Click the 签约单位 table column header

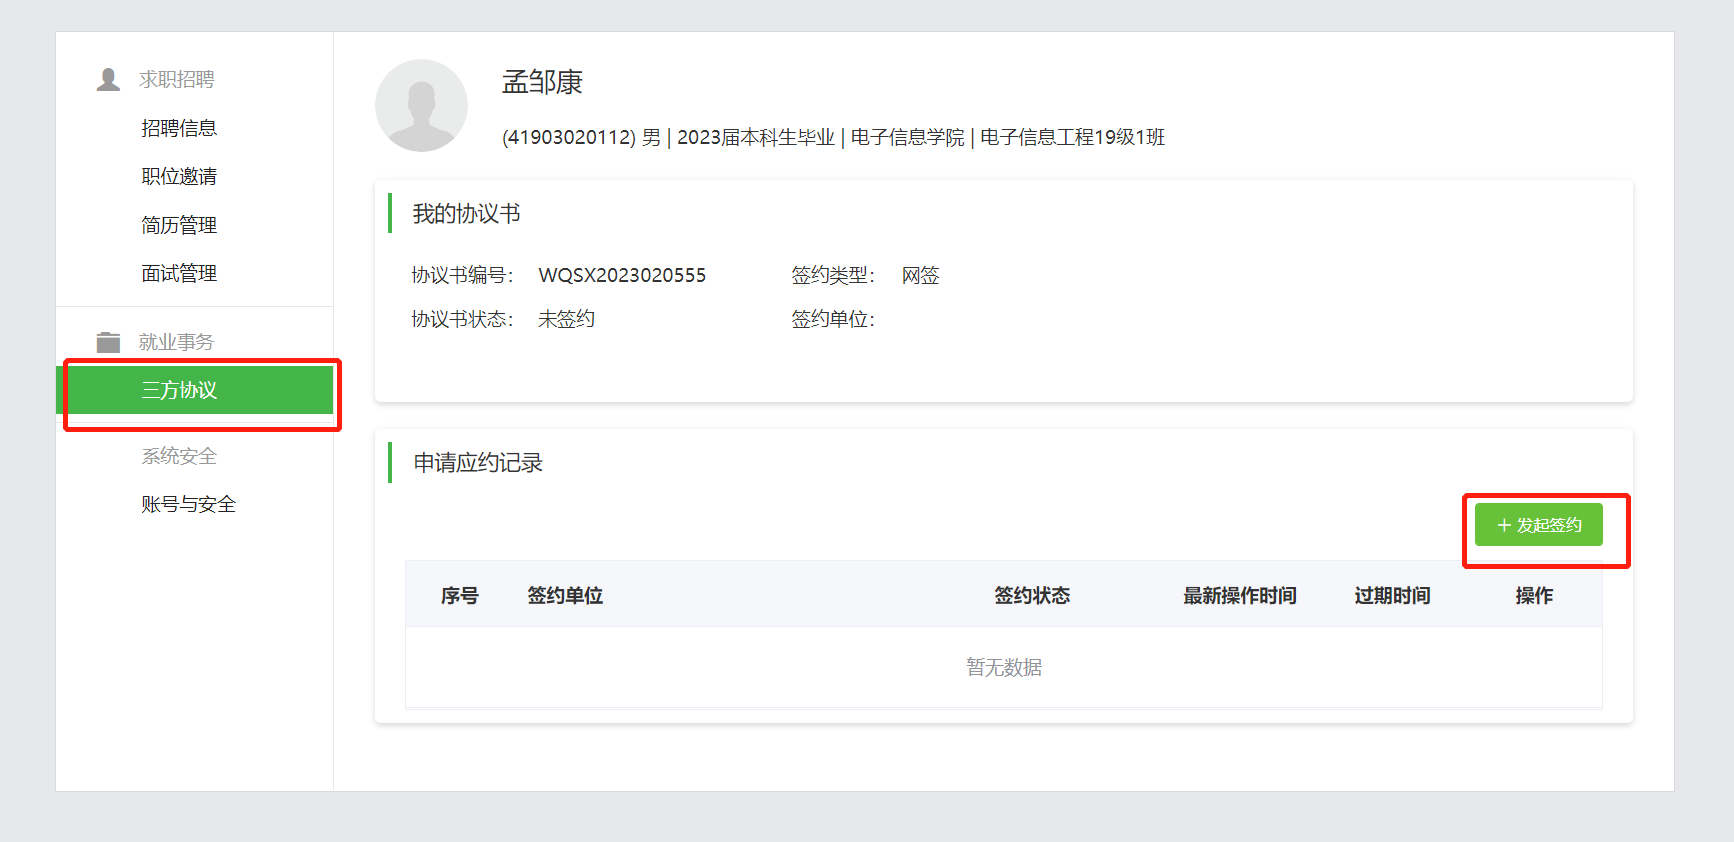coord(565,596)
